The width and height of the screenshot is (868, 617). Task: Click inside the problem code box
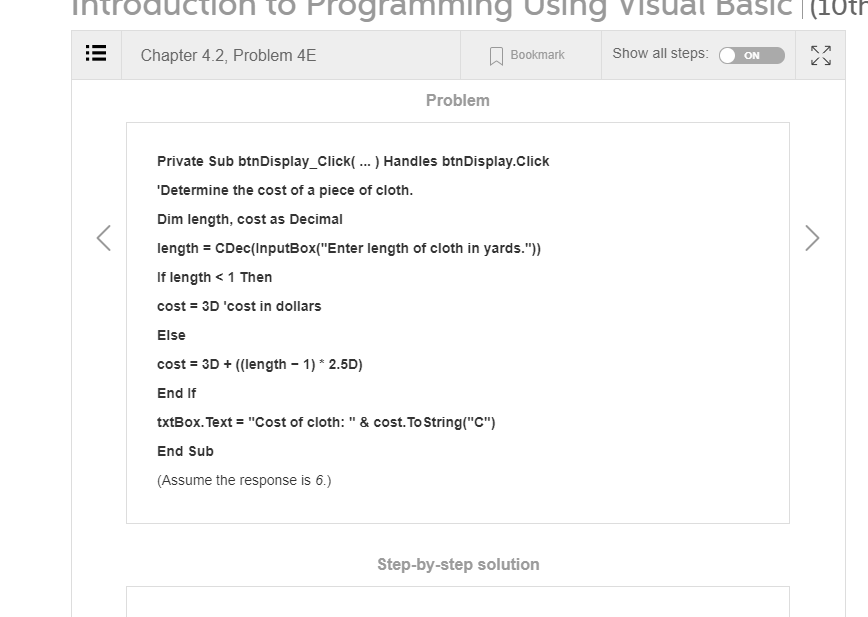click(458, 320)
